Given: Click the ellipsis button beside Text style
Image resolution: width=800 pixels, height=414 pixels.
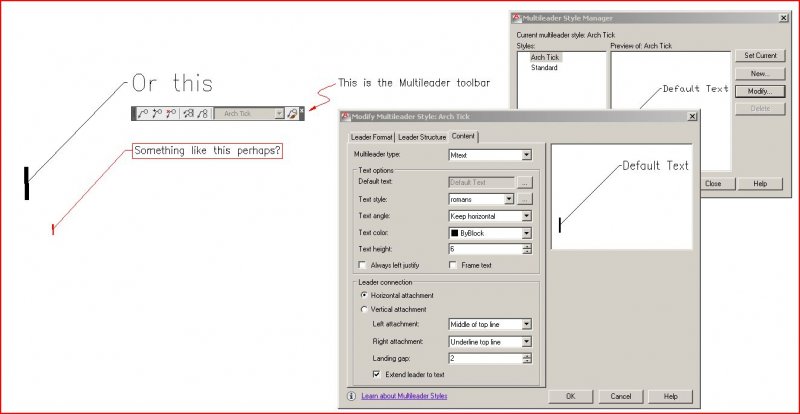Looking at the screenshot, I should click(524, 199).
